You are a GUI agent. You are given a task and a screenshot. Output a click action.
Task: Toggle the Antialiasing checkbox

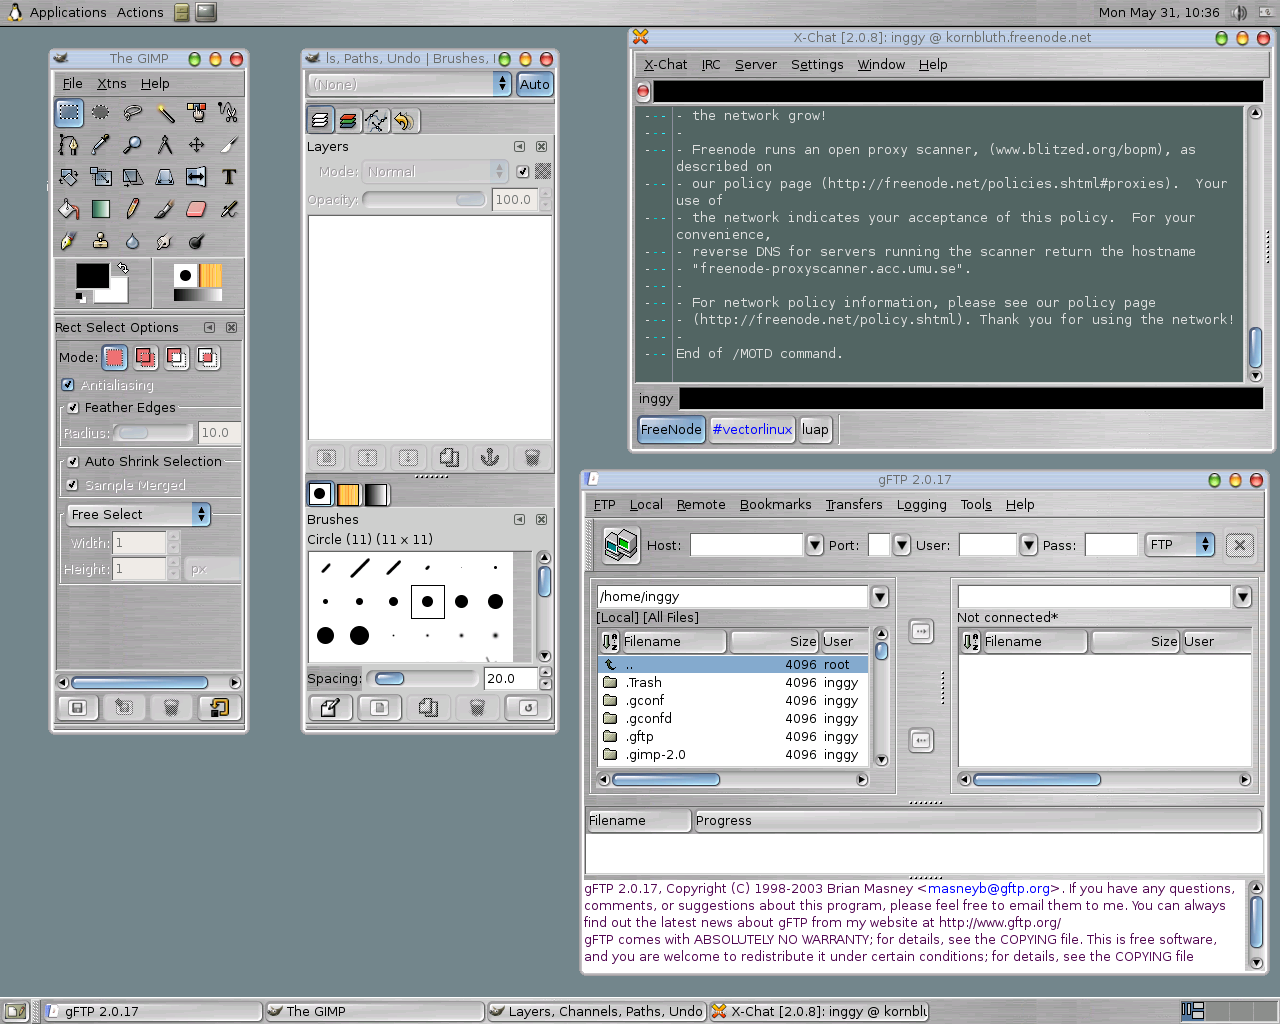pyautogui.click(x=68, y=385)
